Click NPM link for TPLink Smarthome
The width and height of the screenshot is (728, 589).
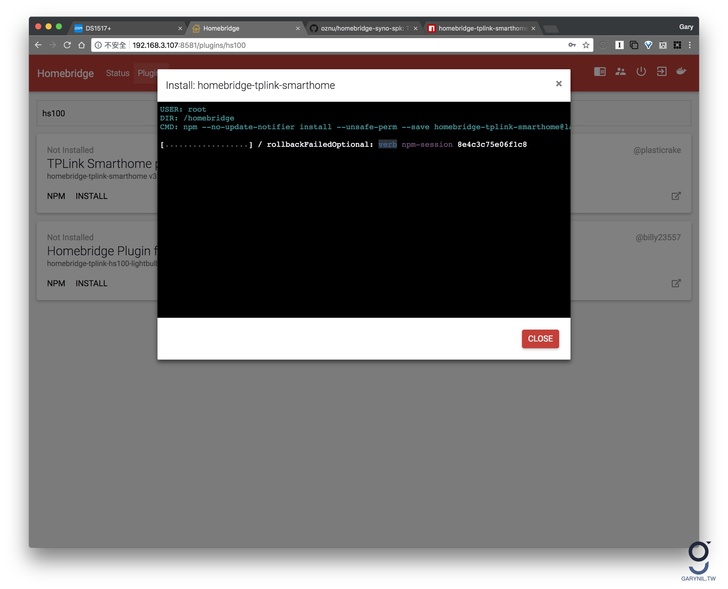click(56, 196)
